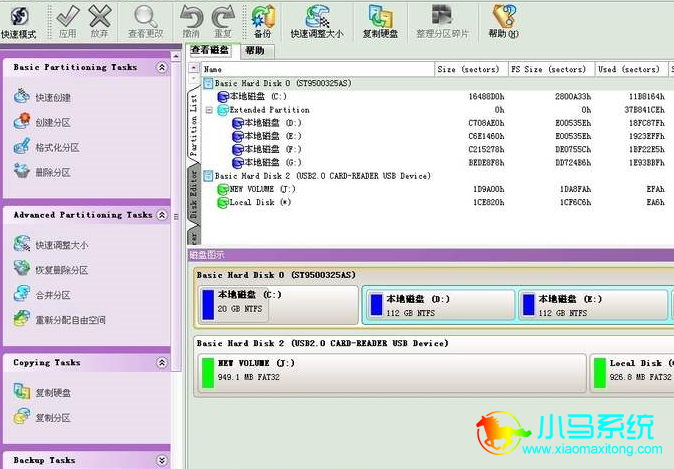Open vertical Disk Editor tab
Image resolution: width=674 pixels, height=469 pixels.
194,194
